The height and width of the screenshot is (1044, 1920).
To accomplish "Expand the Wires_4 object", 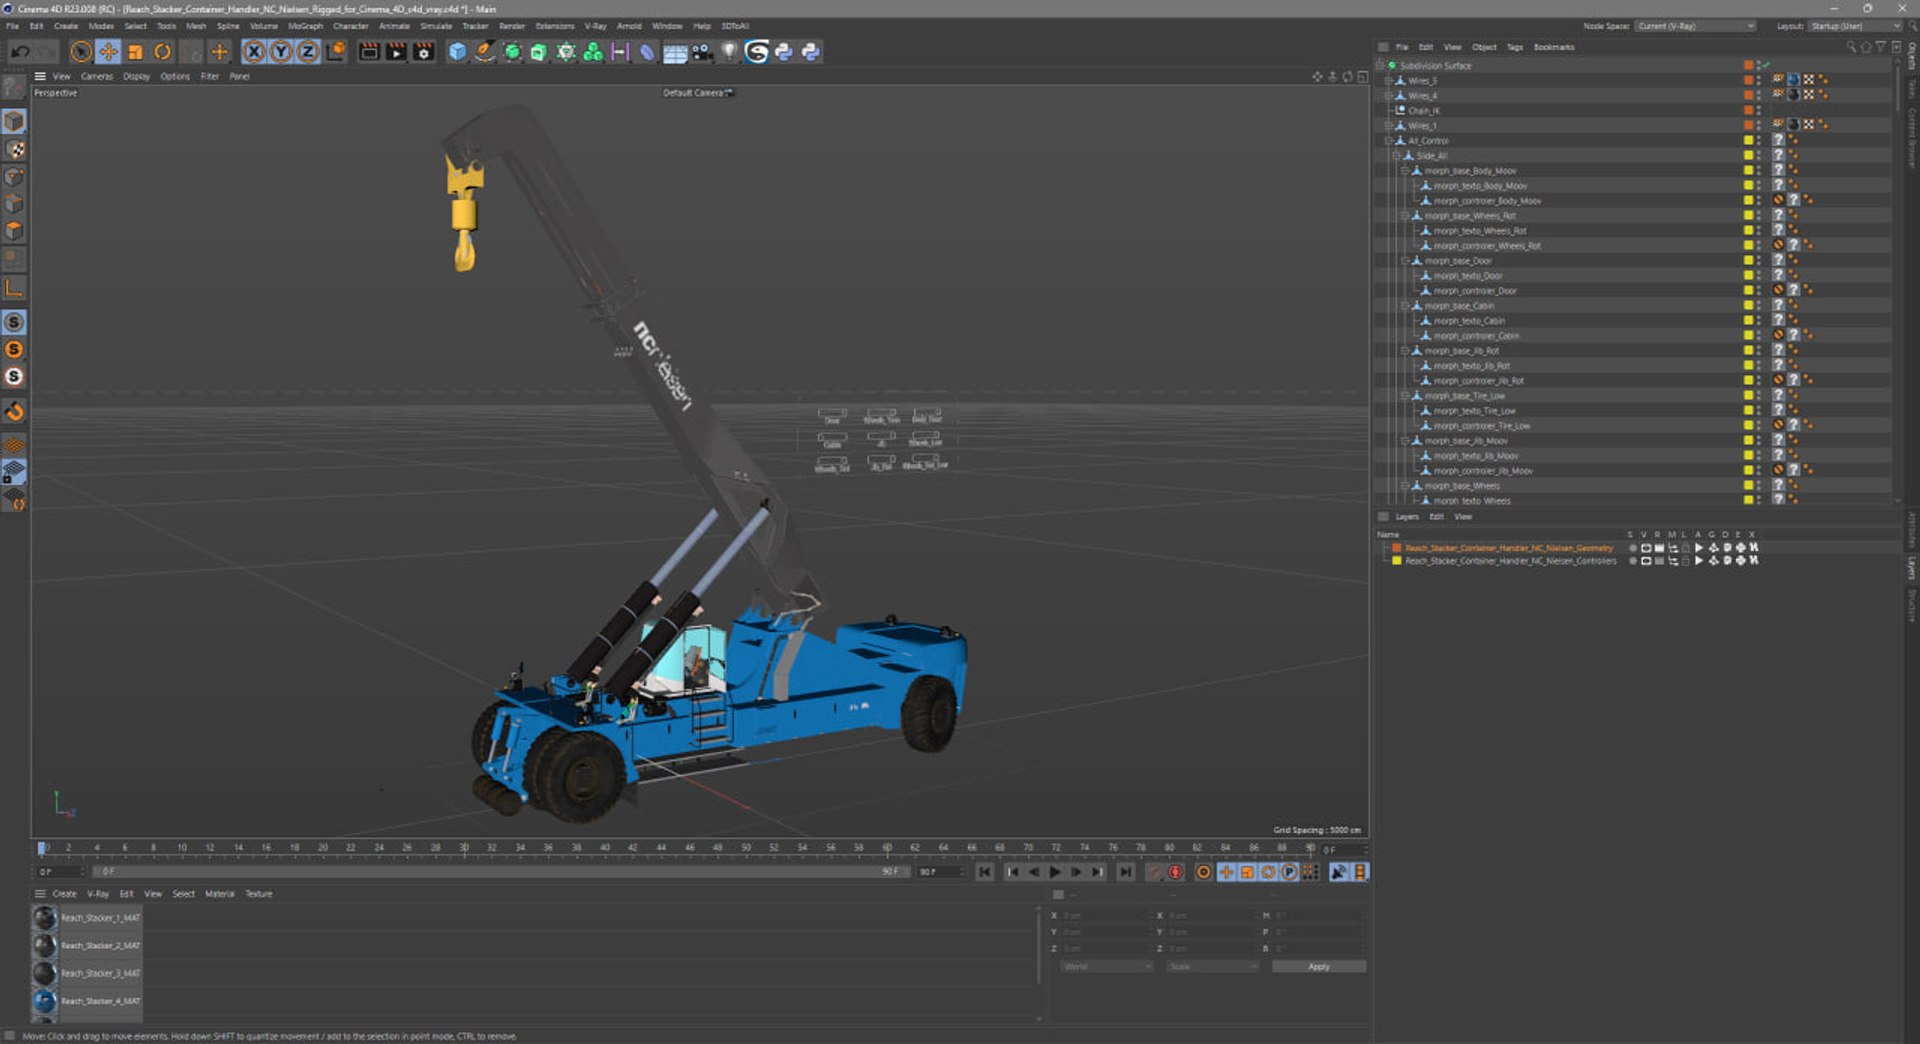I will (x=1389, y=96).
